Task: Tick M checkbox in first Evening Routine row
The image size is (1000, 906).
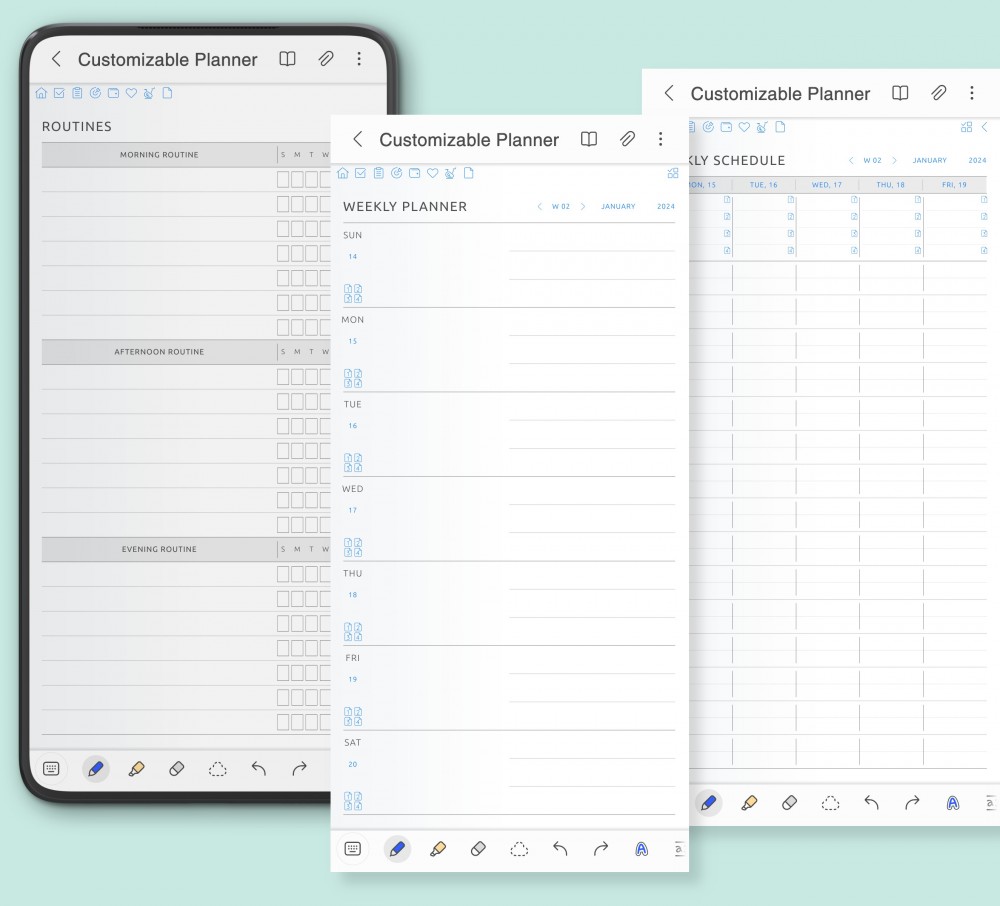Action: pos(297,574)
